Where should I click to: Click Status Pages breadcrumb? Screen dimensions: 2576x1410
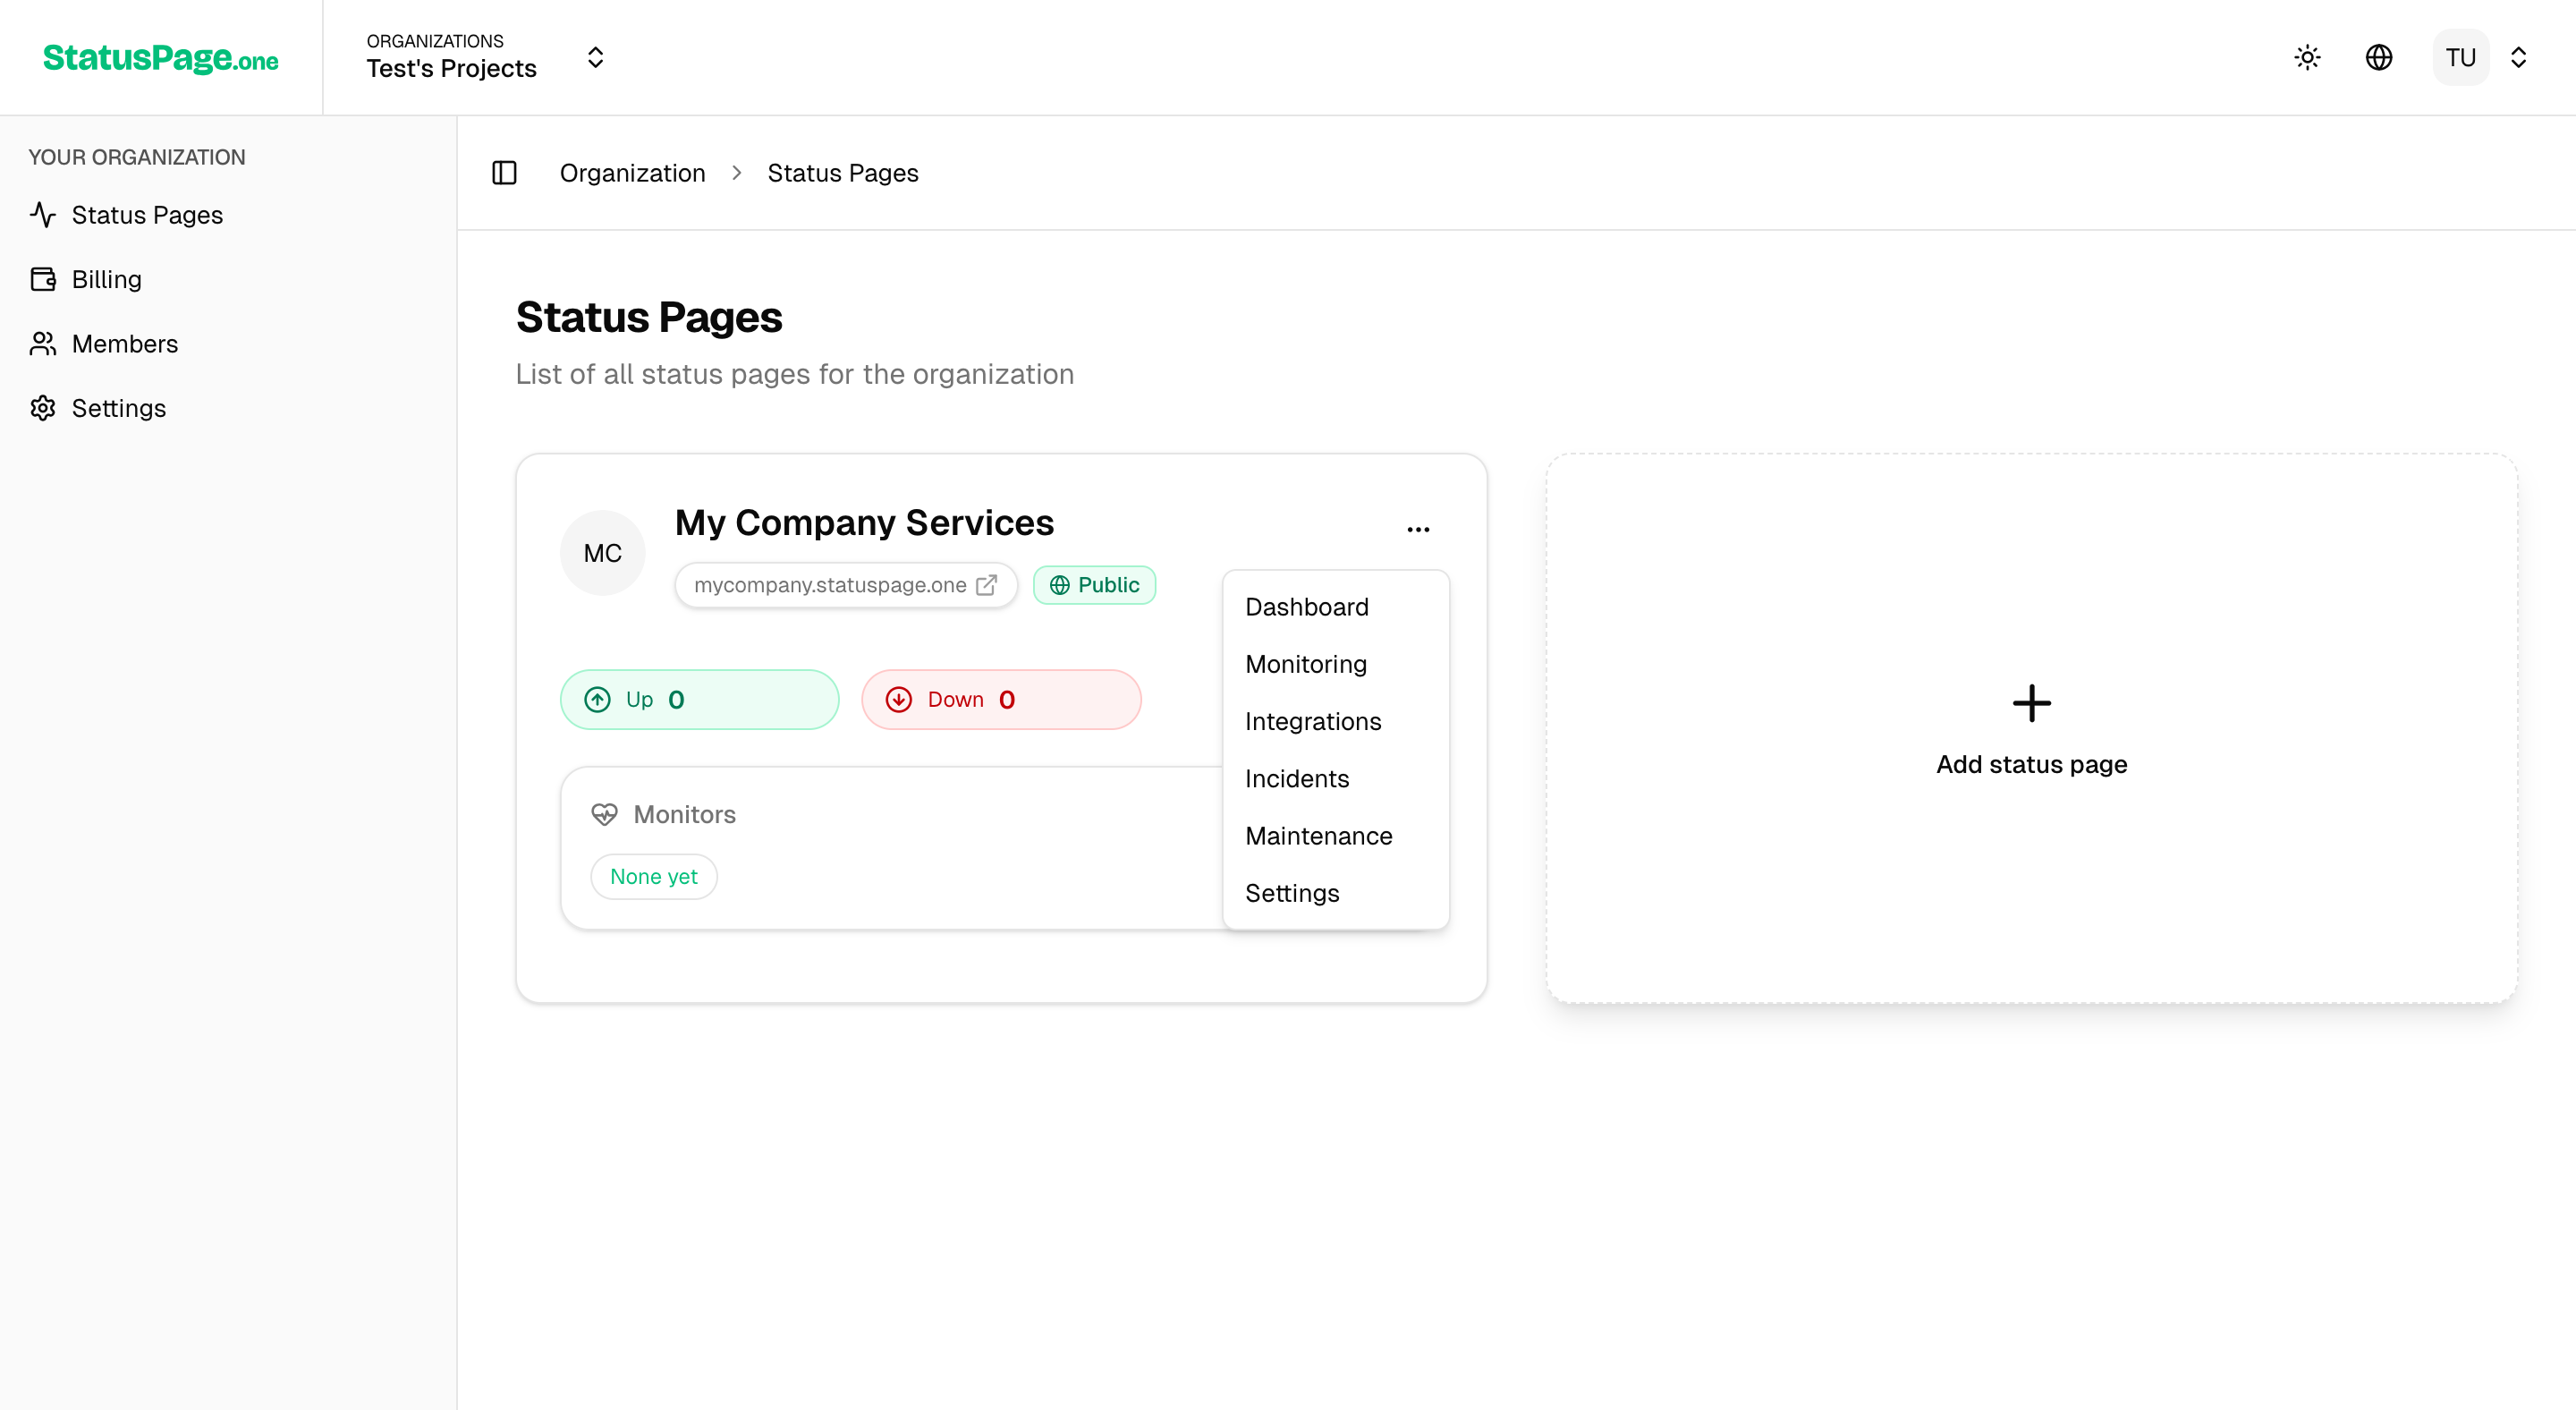(x=842, y=173)
